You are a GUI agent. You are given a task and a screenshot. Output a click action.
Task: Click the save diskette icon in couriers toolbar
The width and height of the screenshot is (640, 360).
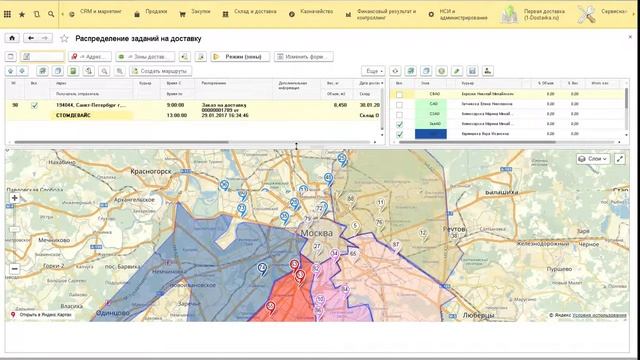(x=472, y=71)
